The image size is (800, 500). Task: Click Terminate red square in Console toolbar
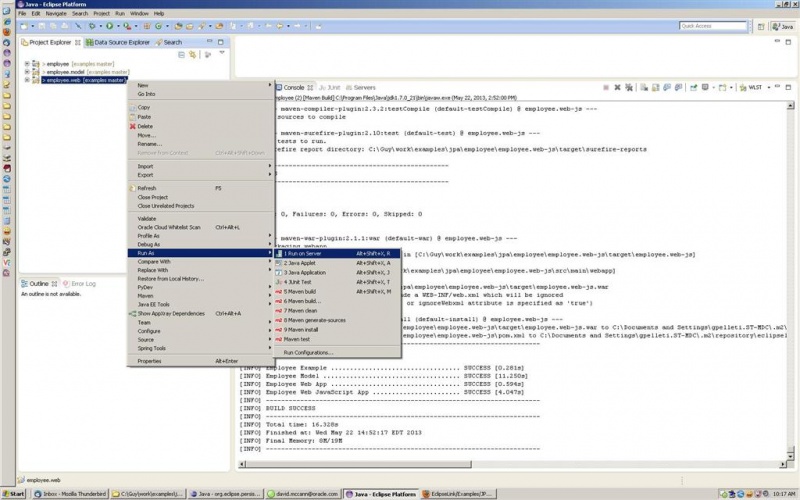coord(606,88)
